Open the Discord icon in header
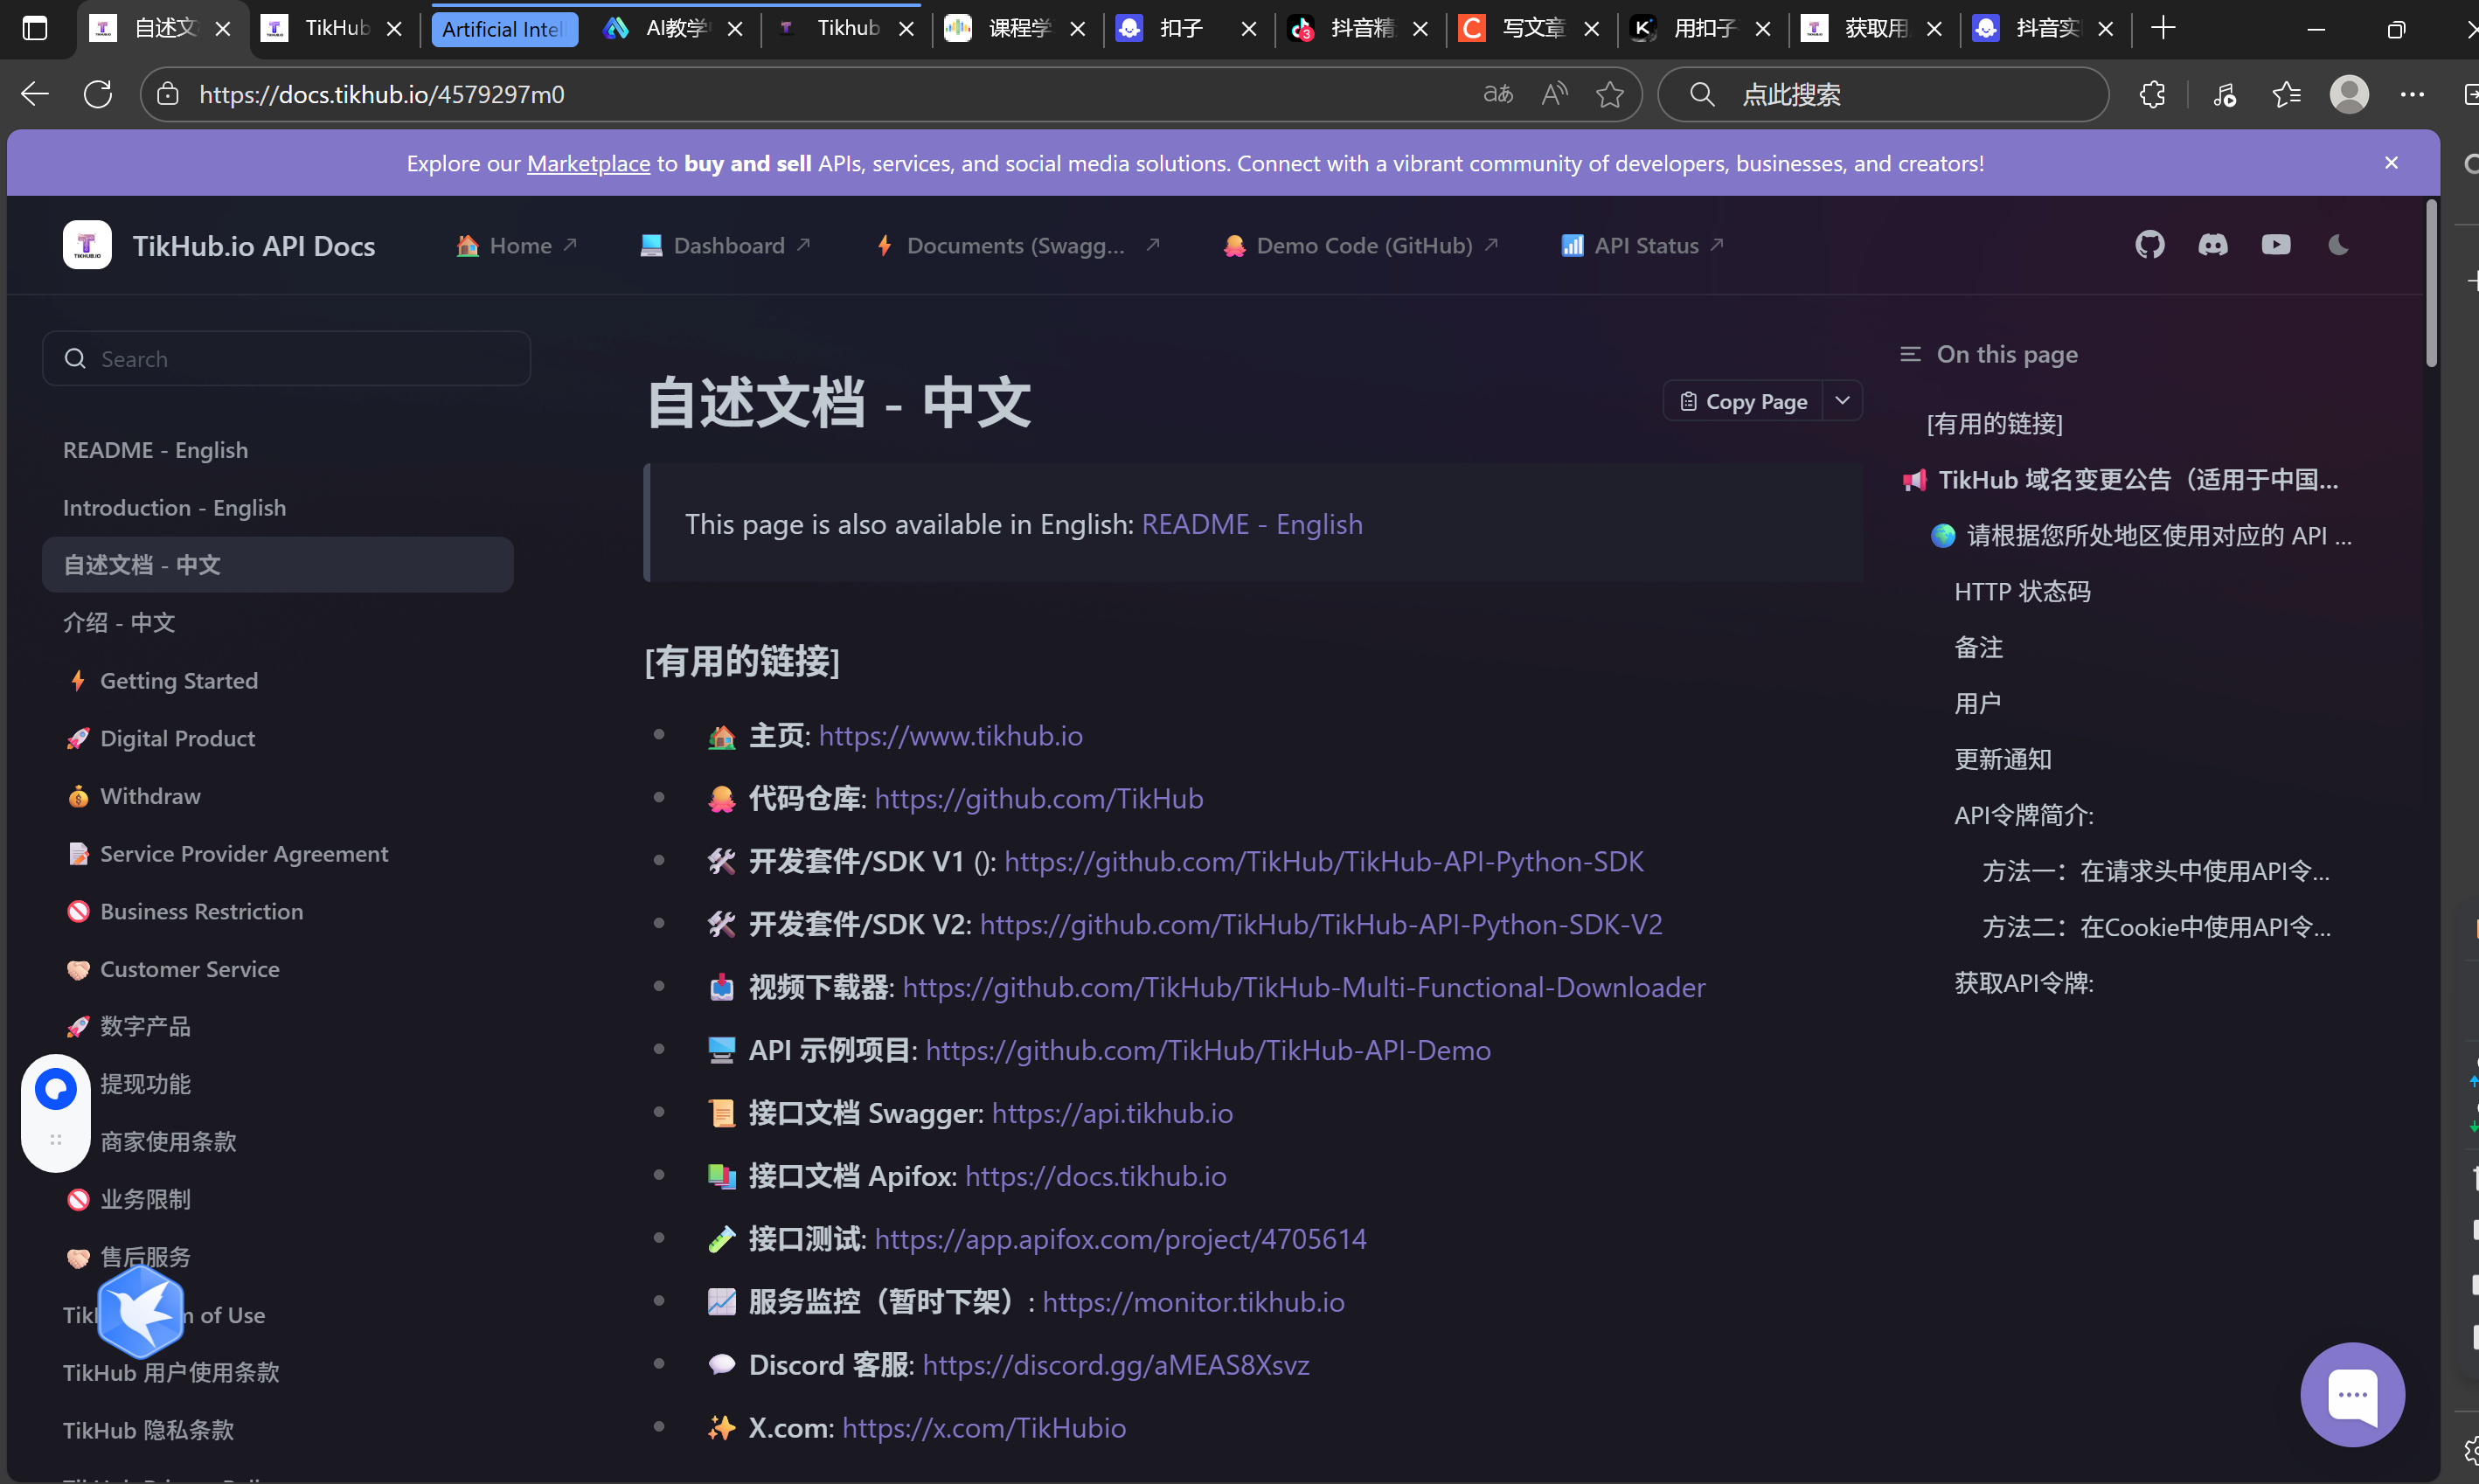Image resolution: width=2479 pixels, height=1484 pixels. [2213, 245]
